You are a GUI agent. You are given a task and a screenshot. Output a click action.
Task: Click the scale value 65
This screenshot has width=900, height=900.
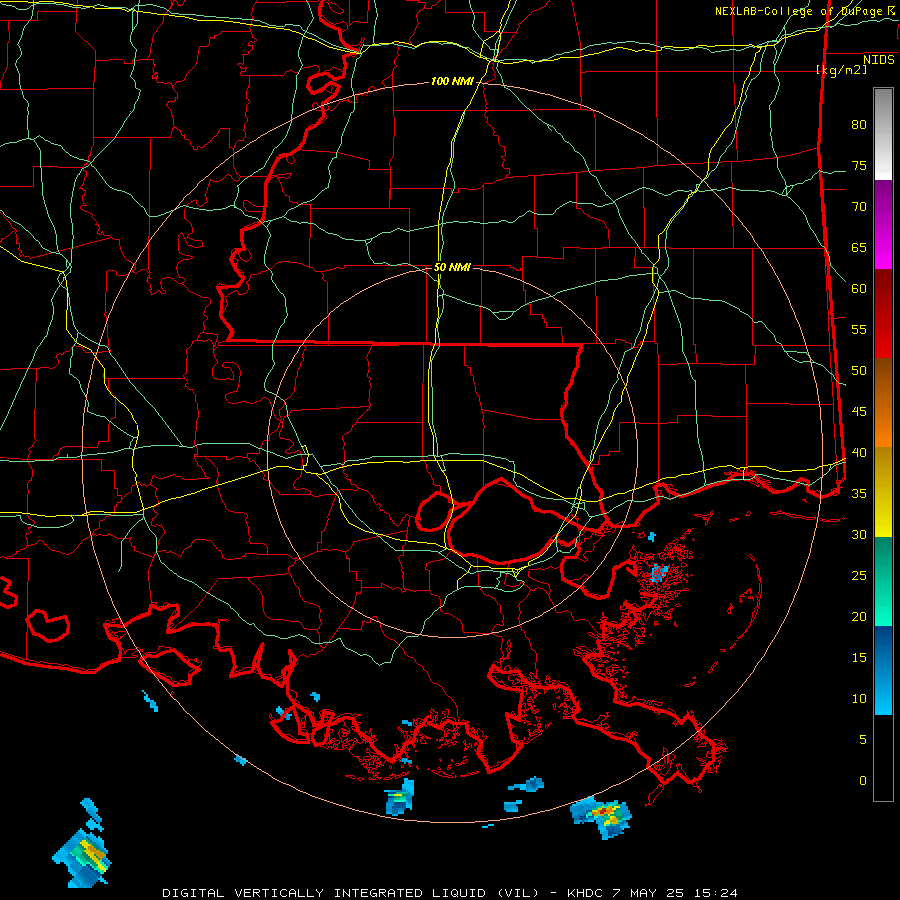(x=859, y=247)
